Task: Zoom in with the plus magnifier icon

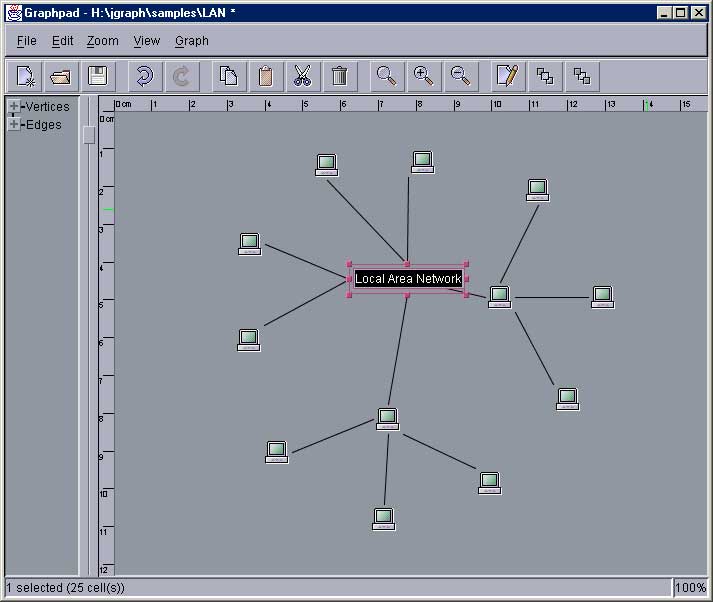Action: (423, 76)
